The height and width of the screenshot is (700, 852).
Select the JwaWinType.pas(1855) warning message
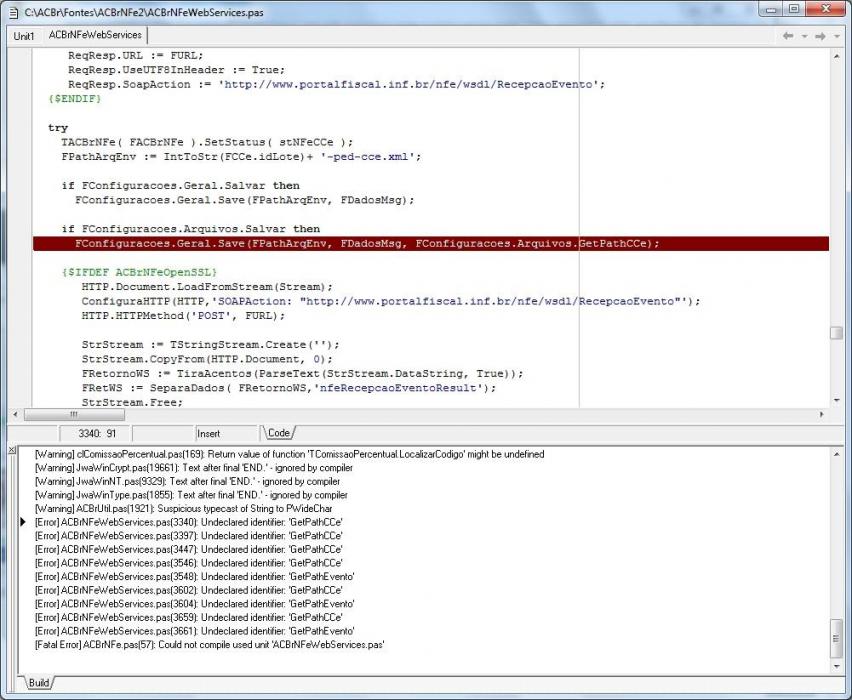pos(191,495)
